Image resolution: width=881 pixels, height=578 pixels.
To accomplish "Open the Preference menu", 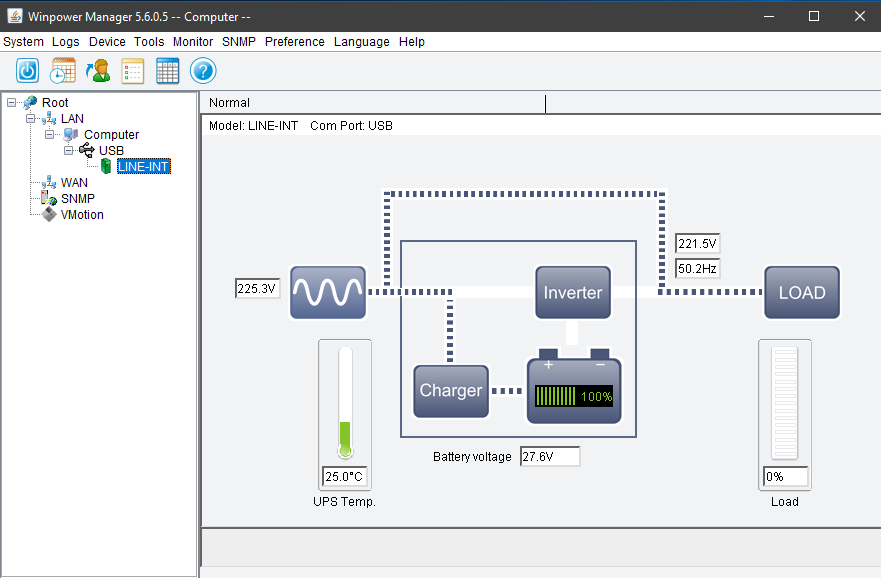I will 294,42.
